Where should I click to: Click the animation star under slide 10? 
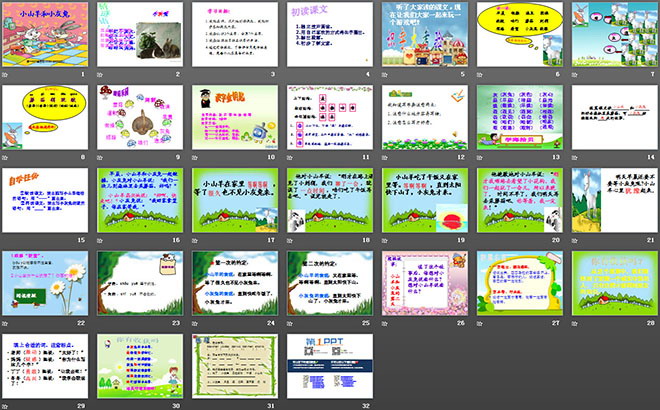[195, 157]
